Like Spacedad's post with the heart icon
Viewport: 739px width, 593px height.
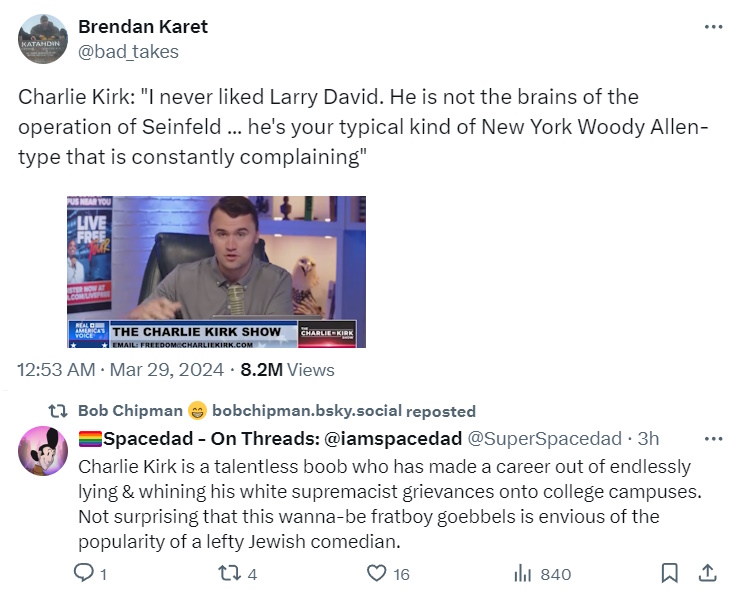(376, 573)
